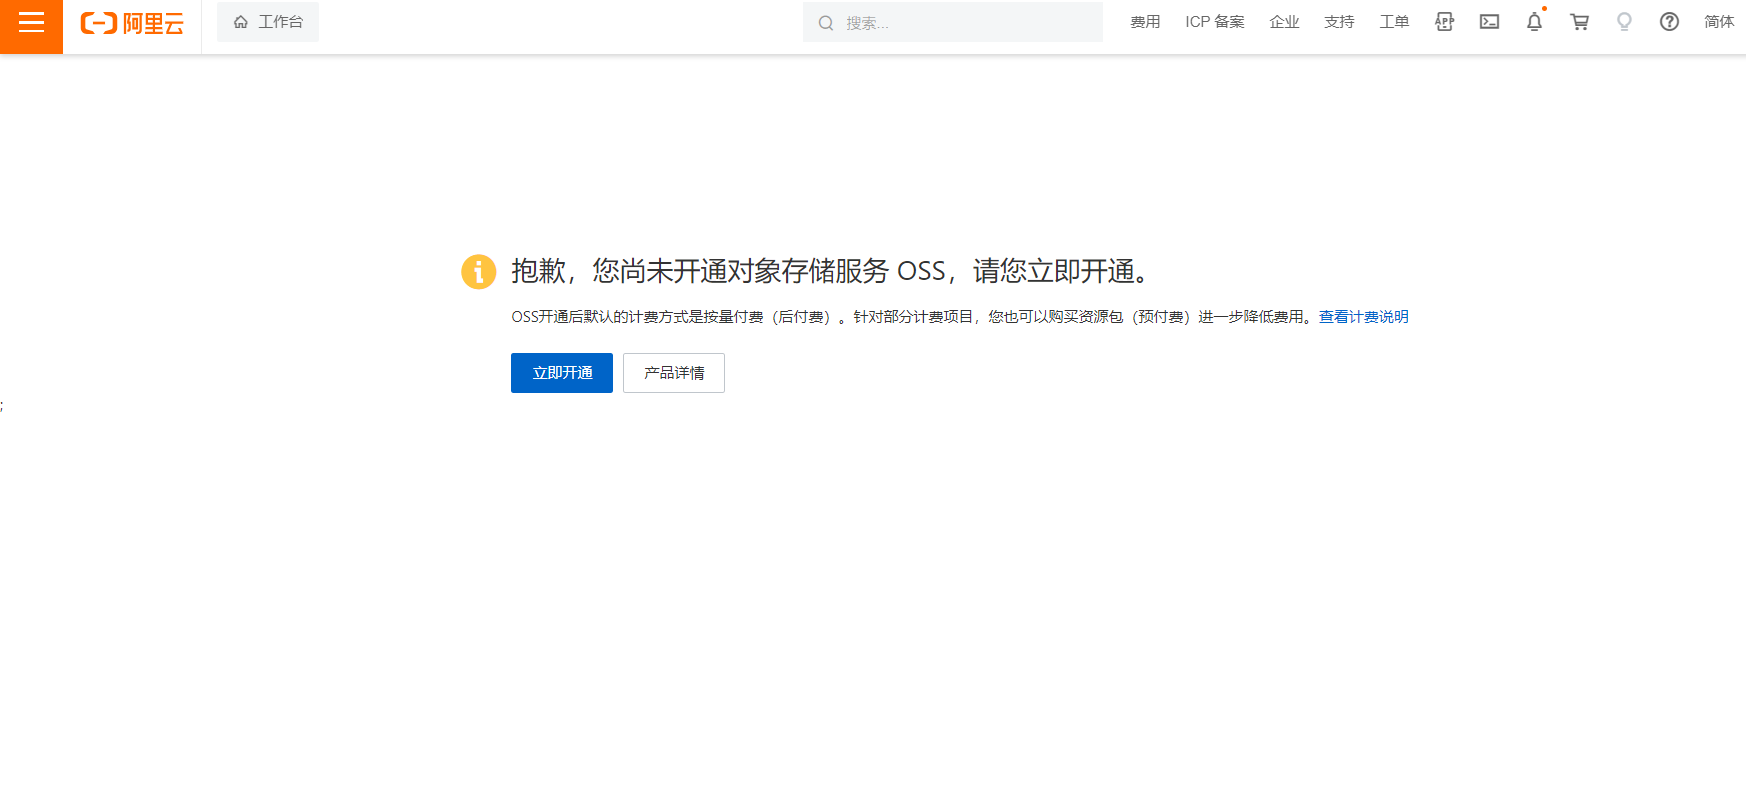Open ICP 备案 menu
Screen dimensions: 1746x785
[1215, 22]
